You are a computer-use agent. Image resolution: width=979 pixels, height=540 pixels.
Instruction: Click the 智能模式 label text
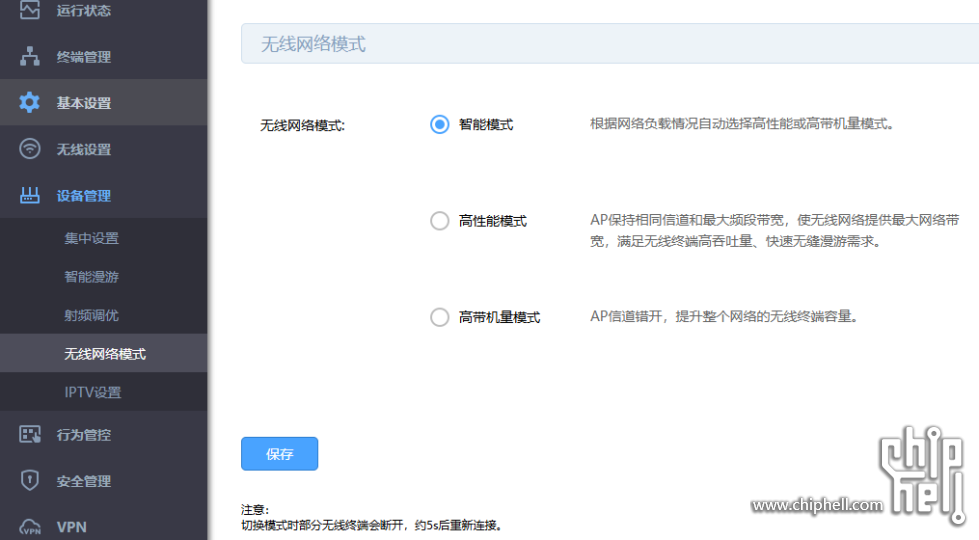486,124
